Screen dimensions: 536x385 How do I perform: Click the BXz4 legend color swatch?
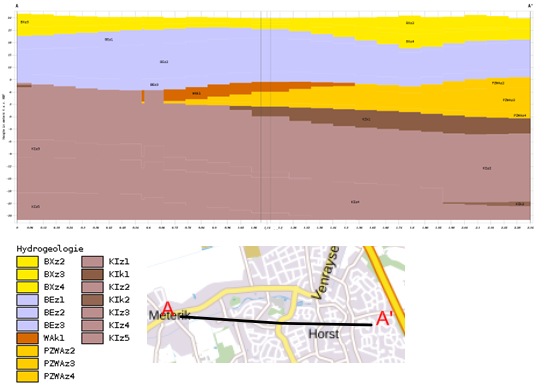[x=27, y=287]
